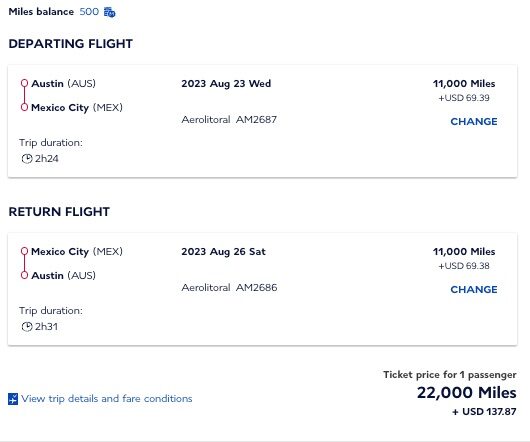Click the clock icon beside 2h24 duration
The width and height of the screenshot is (530, 442).
tap(27, 158)
